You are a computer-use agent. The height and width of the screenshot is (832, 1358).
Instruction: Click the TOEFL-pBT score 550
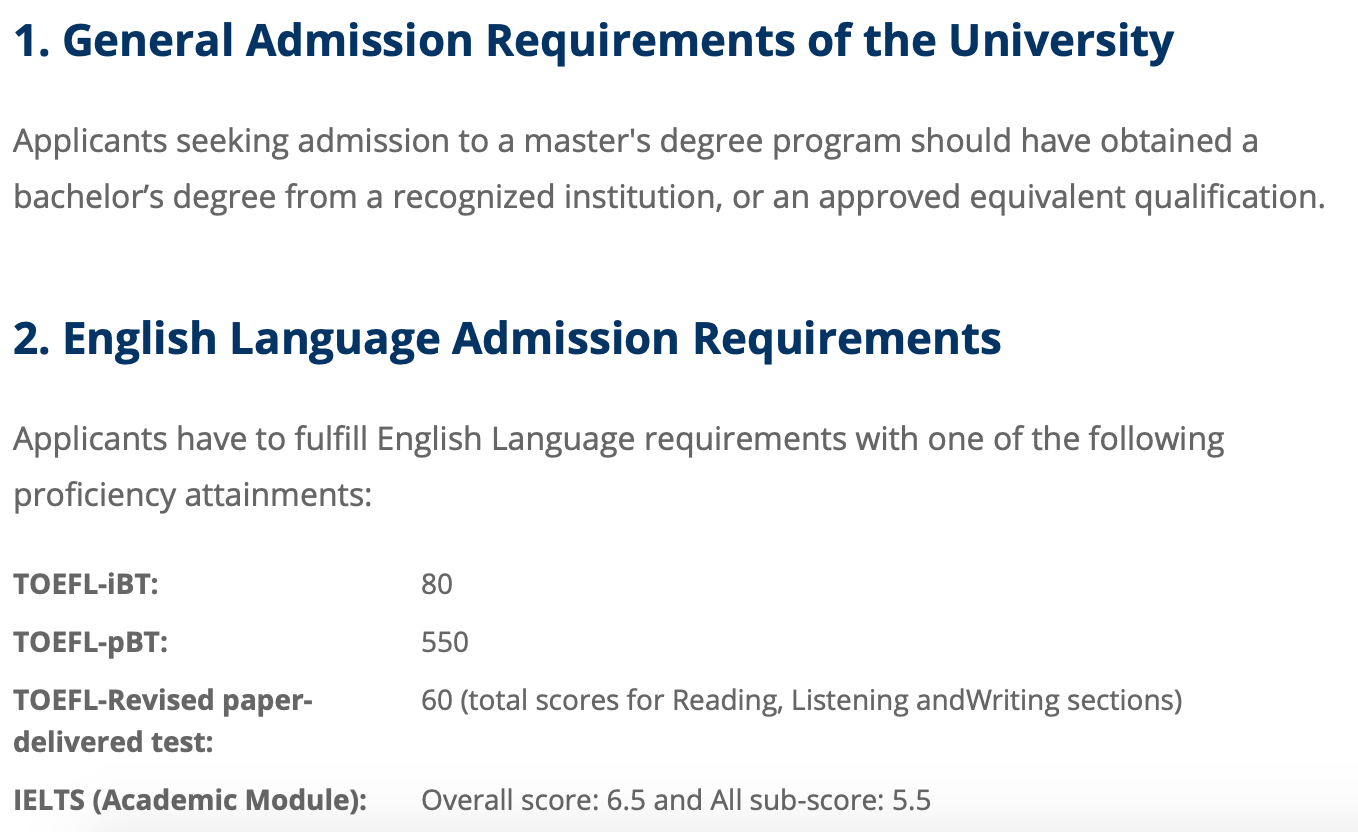click(x=445, y=642)
